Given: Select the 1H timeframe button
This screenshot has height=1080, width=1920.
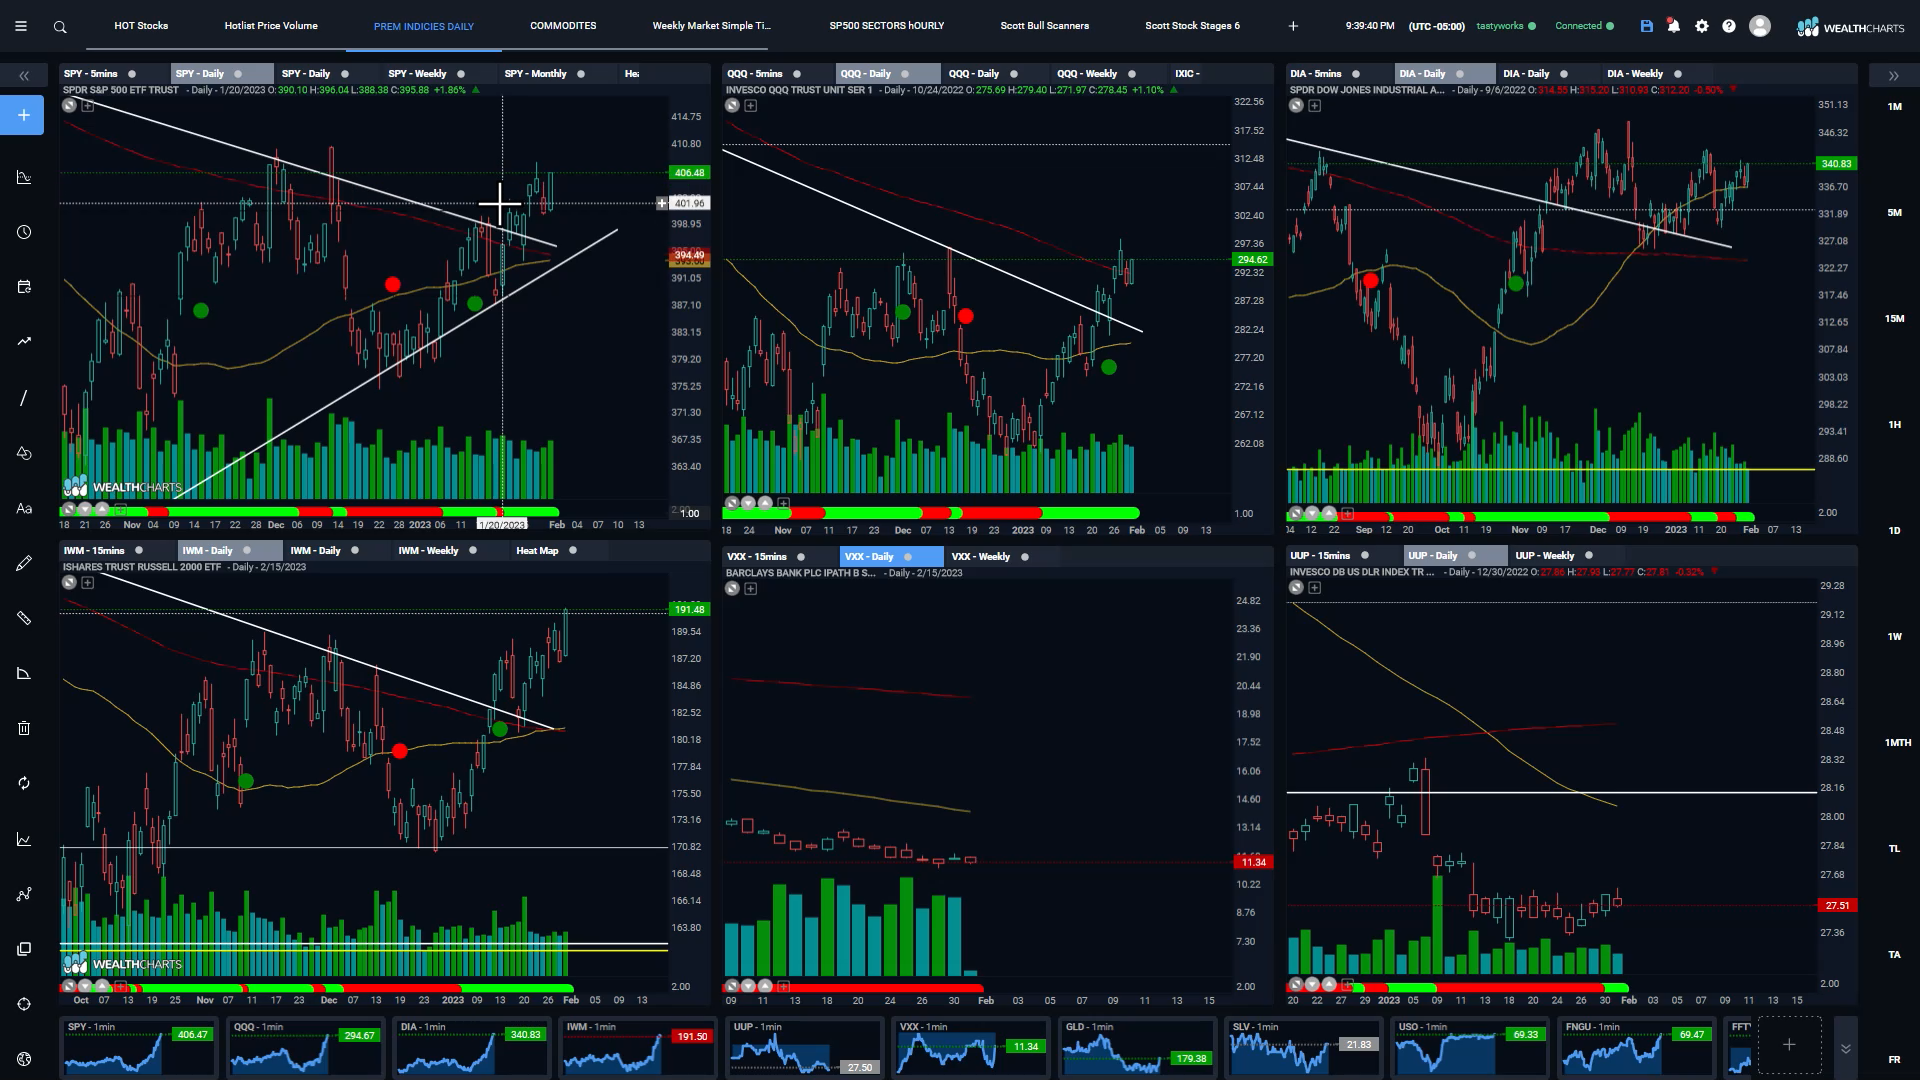Looking at the screenshot, I should [1894, 425].
